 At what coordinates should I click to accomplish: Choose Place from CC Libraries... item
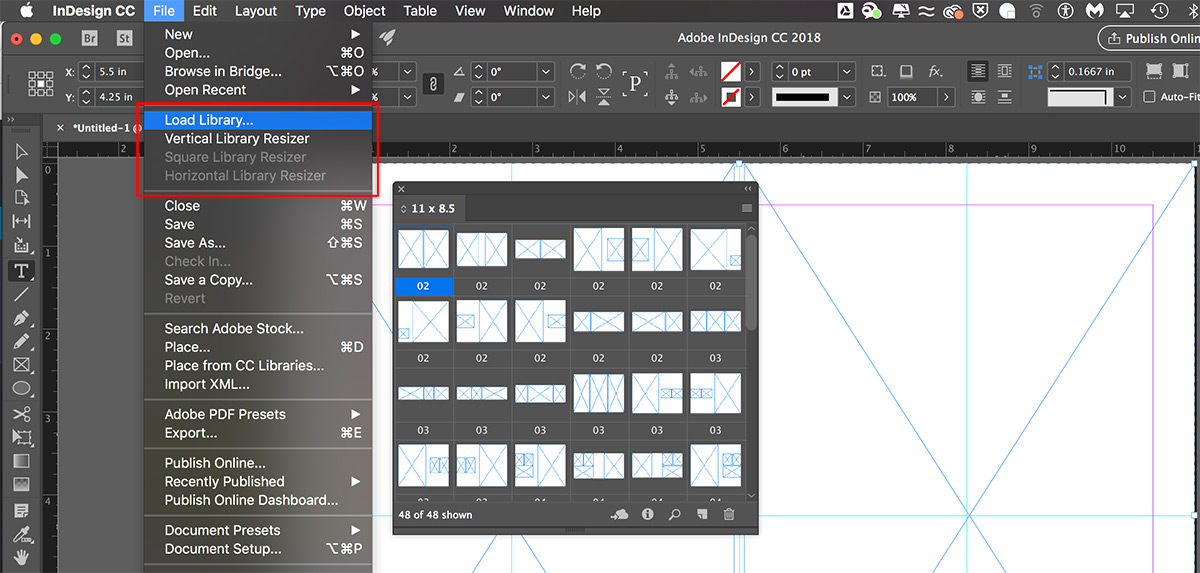pyautogui.click(x=258, y=366)
